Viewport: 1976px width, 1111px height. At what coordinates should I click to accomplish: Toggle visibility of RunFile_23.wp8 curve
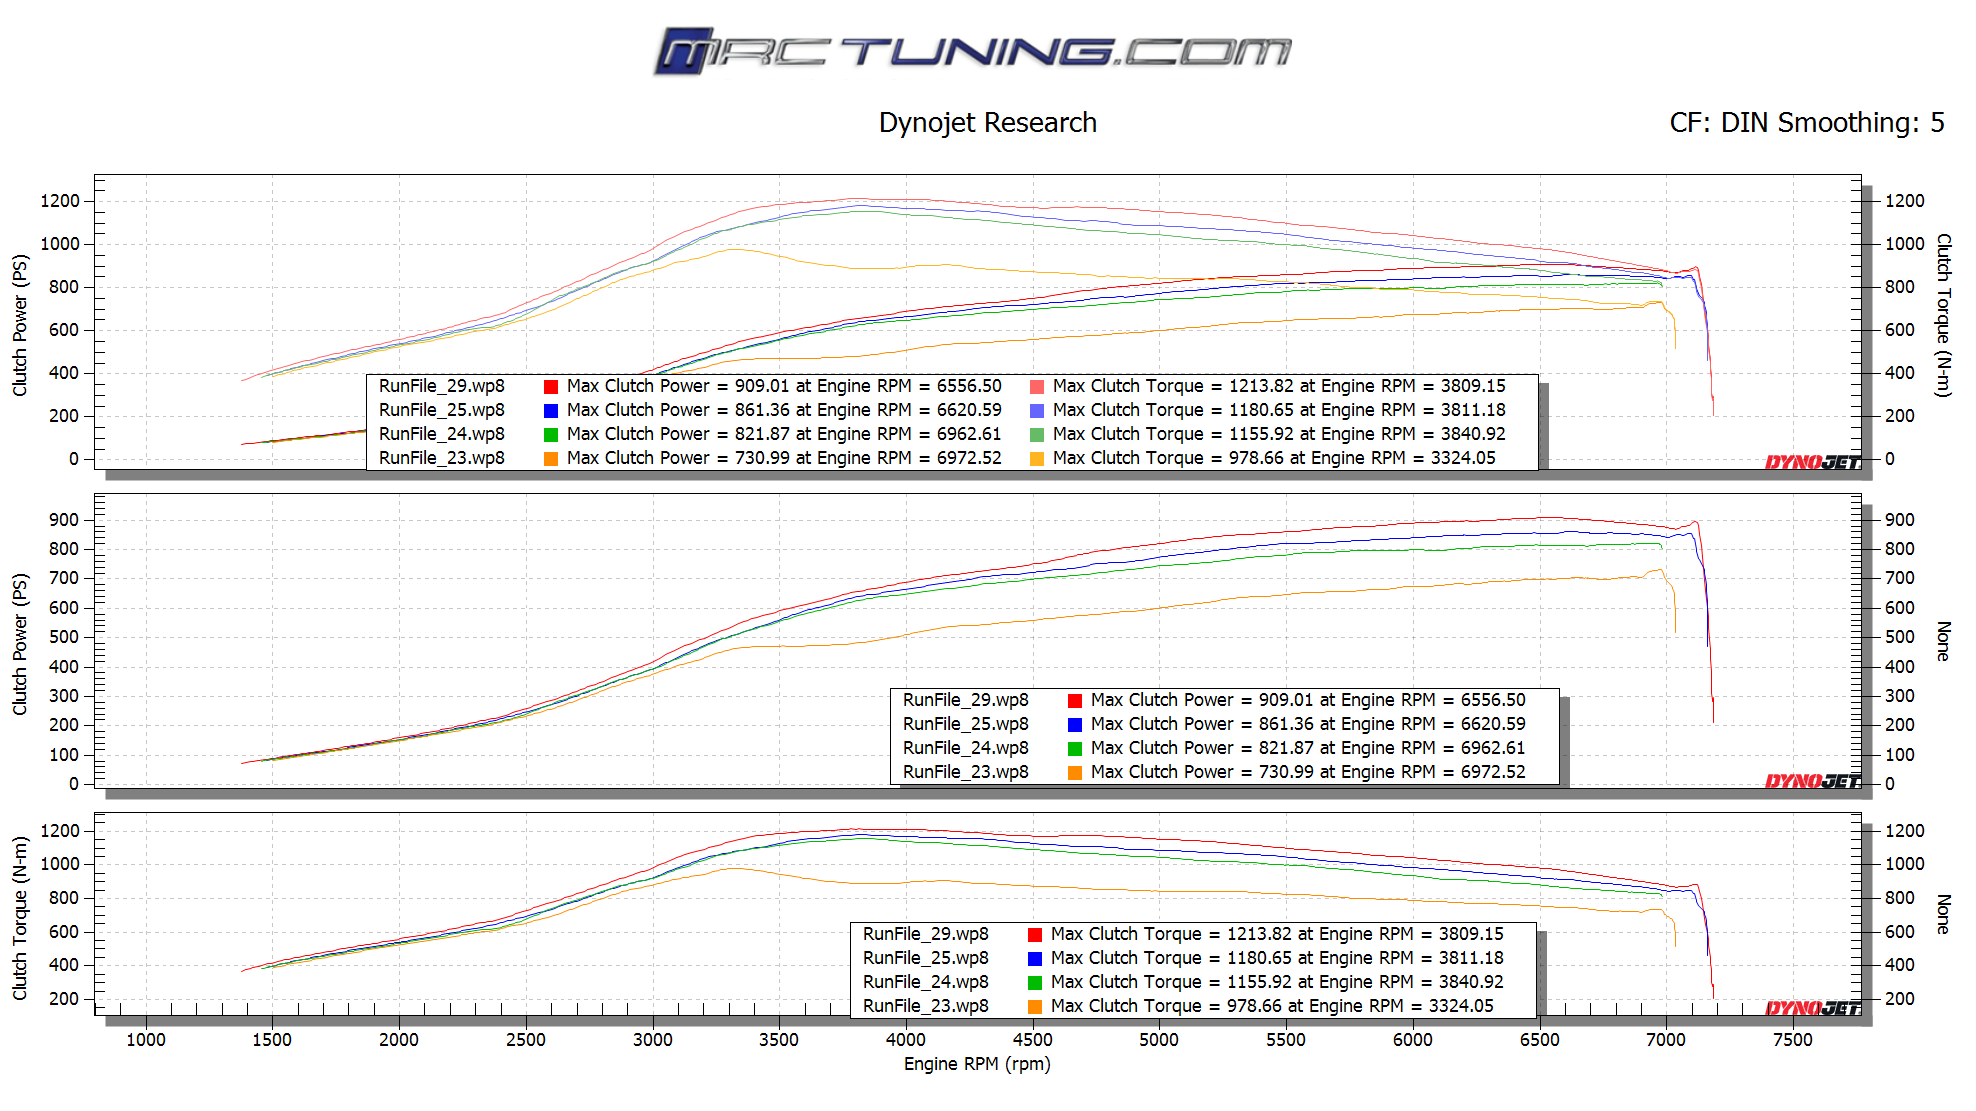pyautogui.click(x=441, y=457)
